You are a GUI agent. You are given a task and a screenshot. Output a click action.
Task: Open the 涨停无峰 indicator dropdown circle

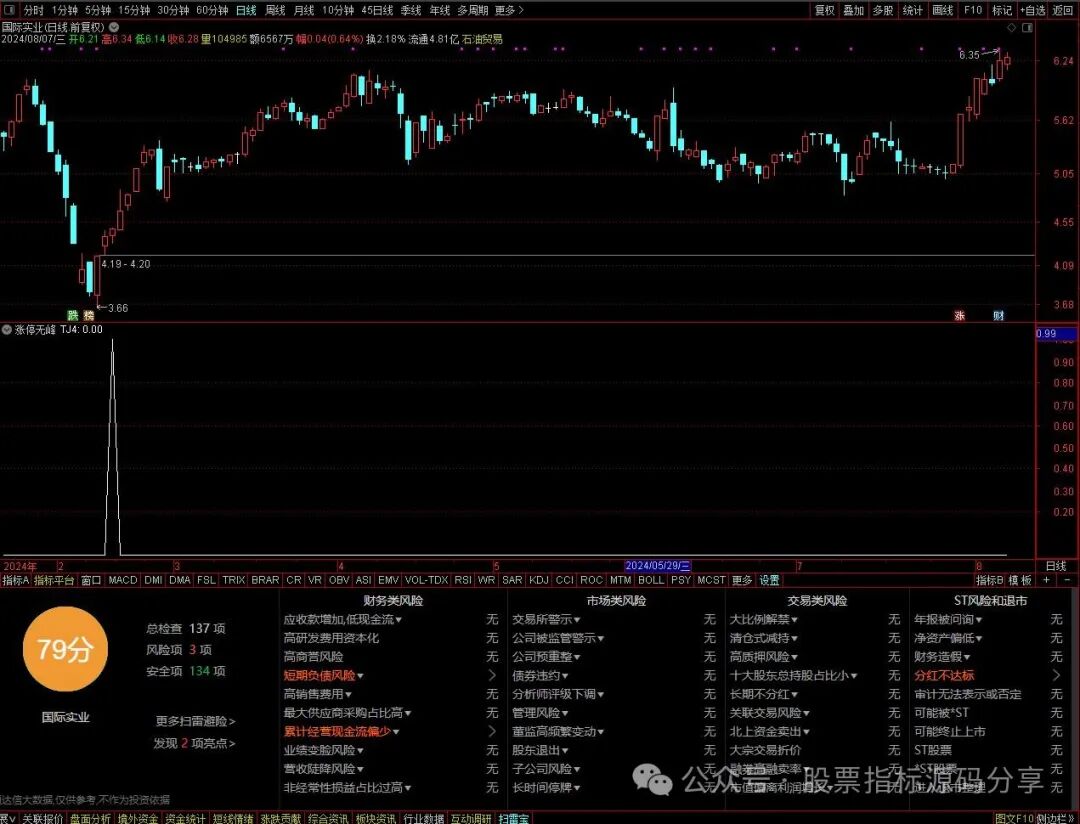(7, 329)
